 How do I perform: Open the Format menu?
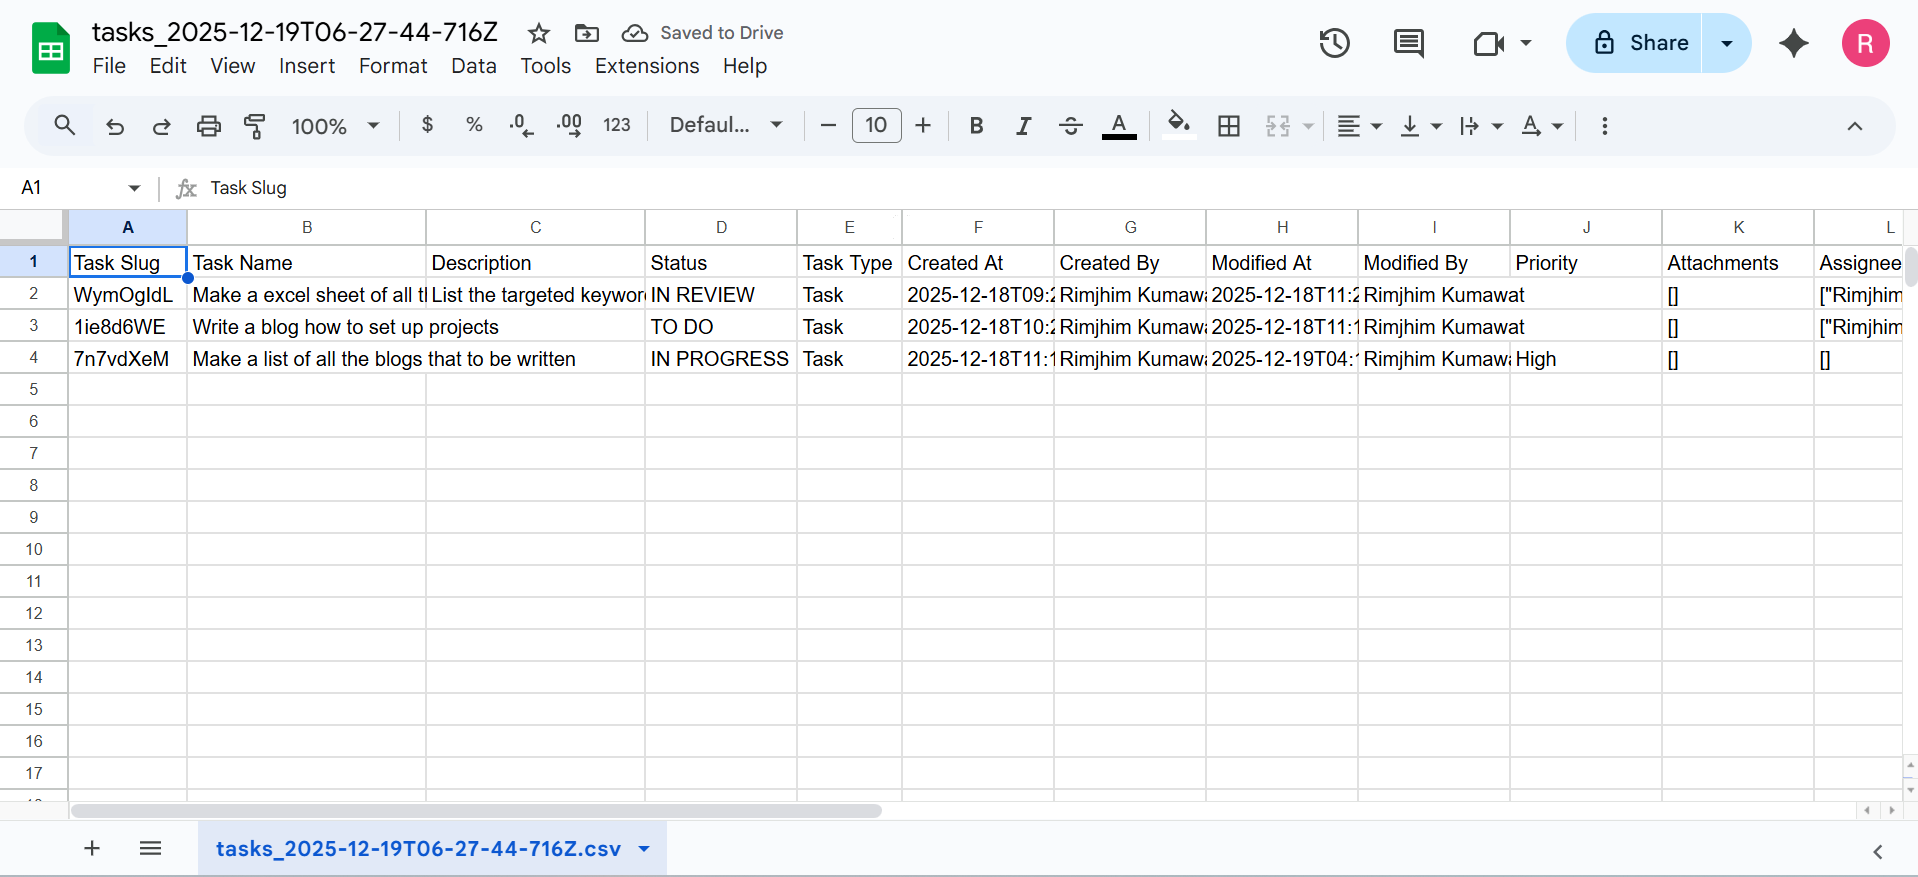coord(393,66)
